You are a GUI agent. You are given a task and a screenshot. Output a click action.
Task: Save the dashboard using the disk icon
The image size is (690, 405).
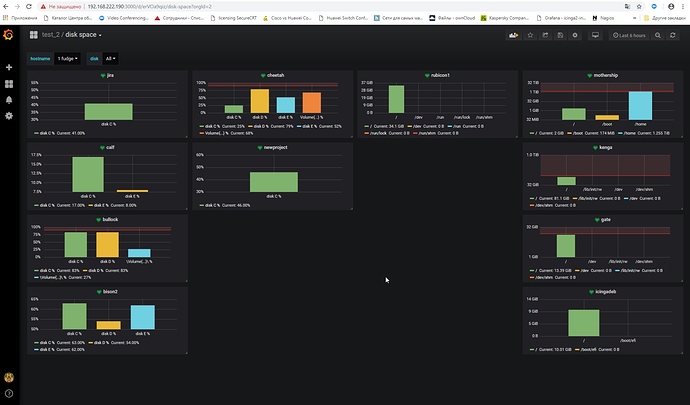point(560,35)
